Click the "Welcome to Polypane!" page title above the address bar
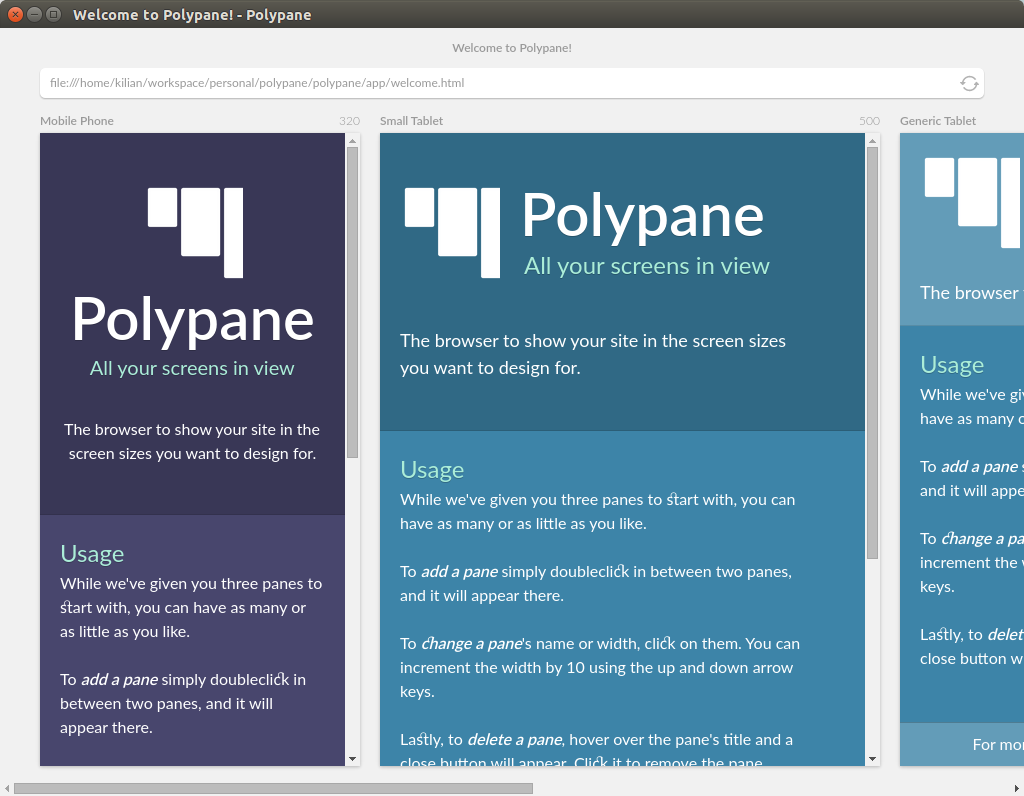Viewport: 1024px width, 796px height. 512,48
